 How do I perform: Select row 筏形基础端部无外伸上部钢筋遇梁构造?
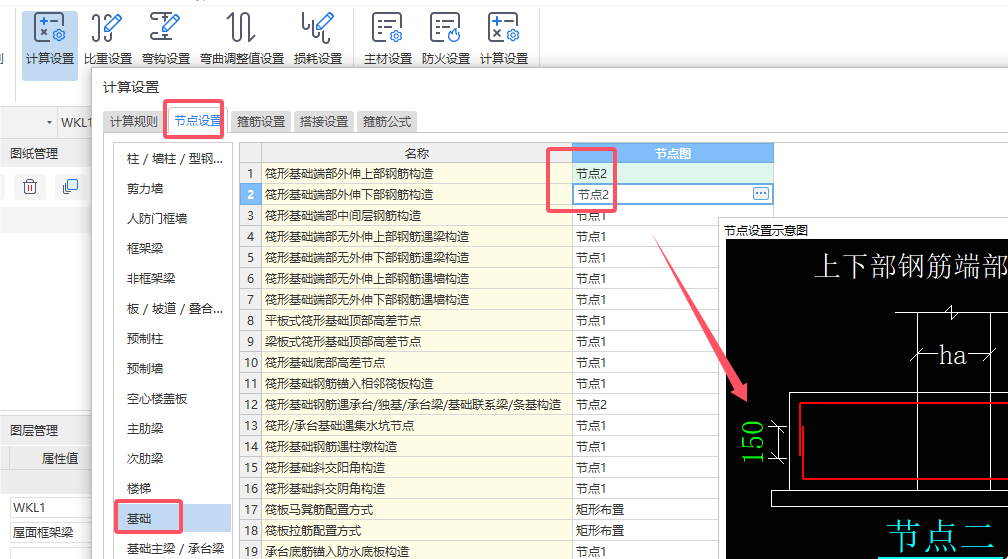pyautogui.click(x=417, y=236)
